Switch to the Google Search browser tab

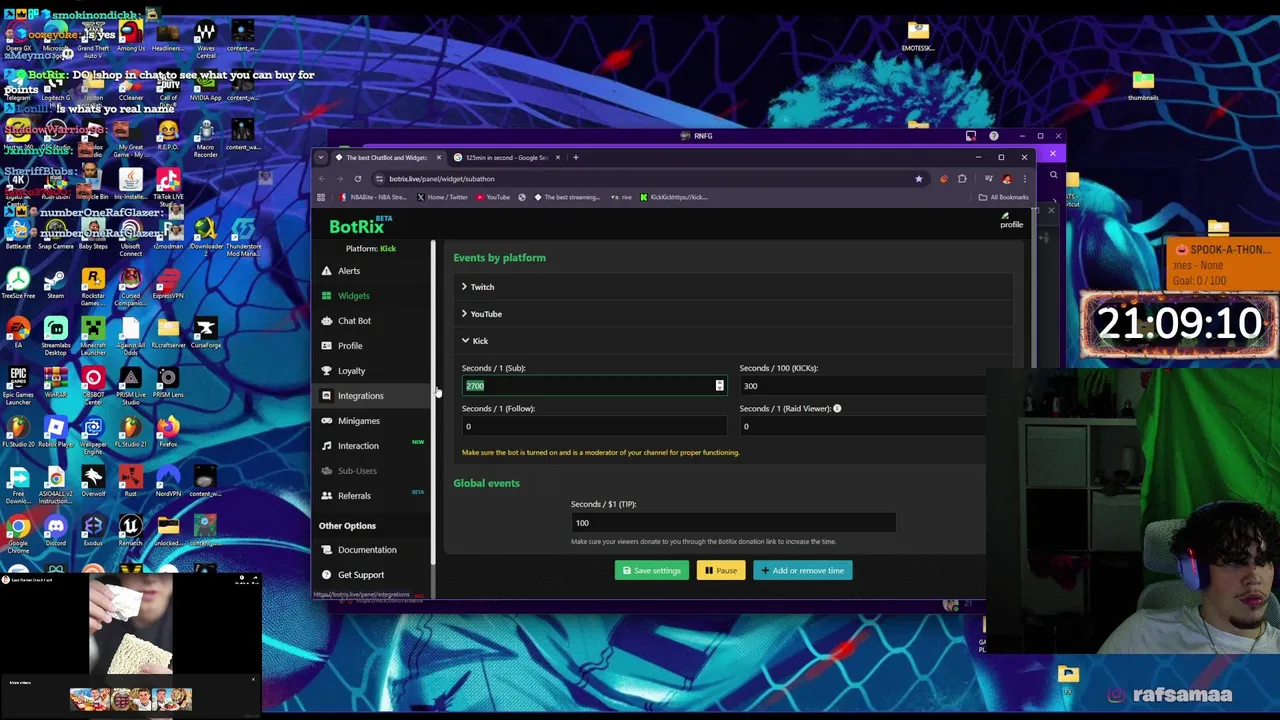click(505, 157)
